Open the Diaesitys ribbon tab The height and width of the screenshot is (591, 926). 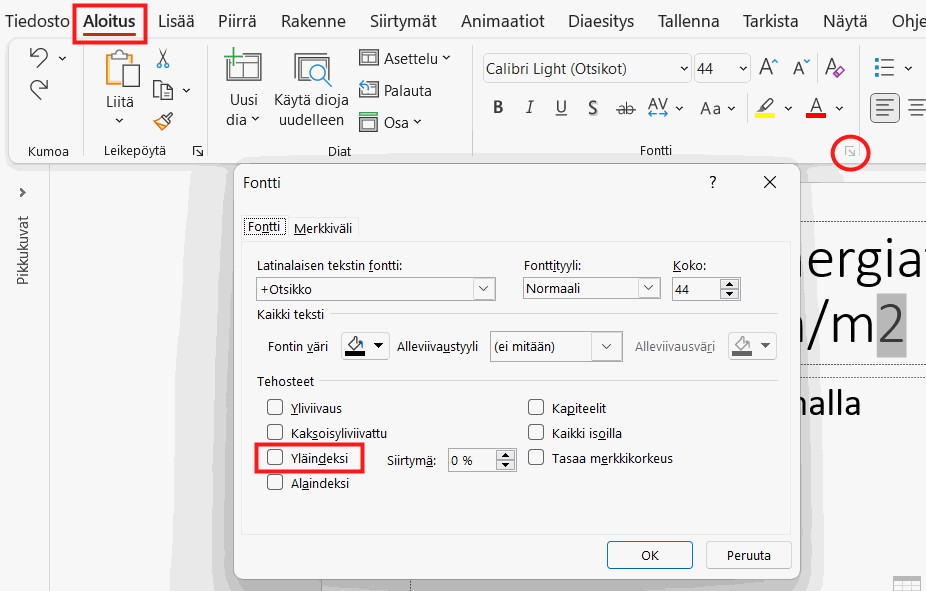coord(601,21)
